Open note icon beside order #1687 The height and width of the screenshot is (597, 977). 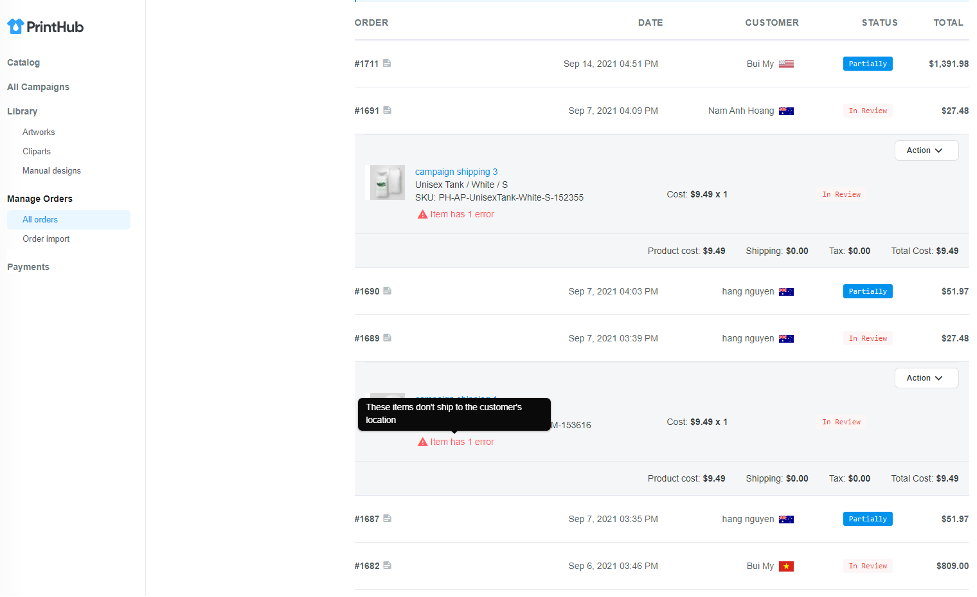pos(387,518)
